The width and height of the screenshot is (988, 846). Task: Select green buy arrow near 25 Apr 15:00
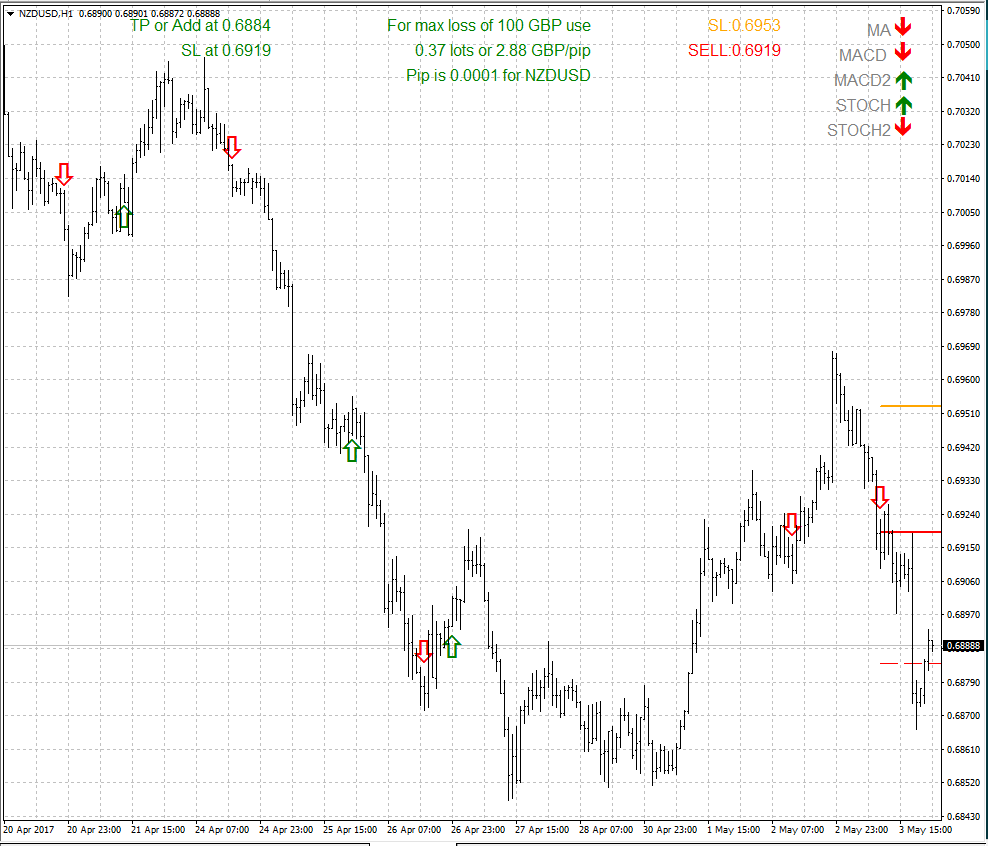point(351,450)
